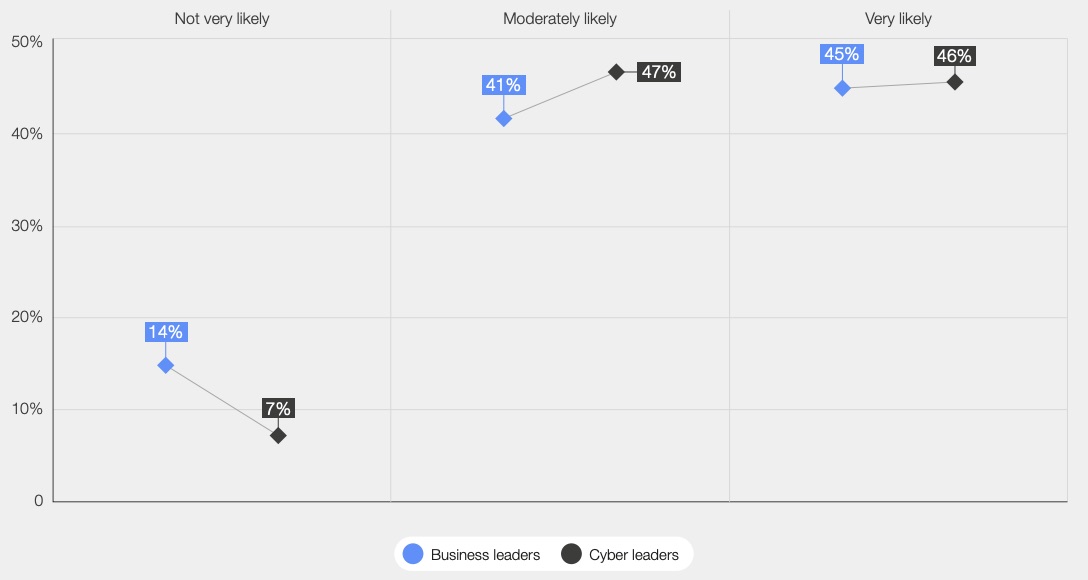This screenshot has height=580, width=1088.
Task: Click the Not very likely category header
Action: pos(222,19)
